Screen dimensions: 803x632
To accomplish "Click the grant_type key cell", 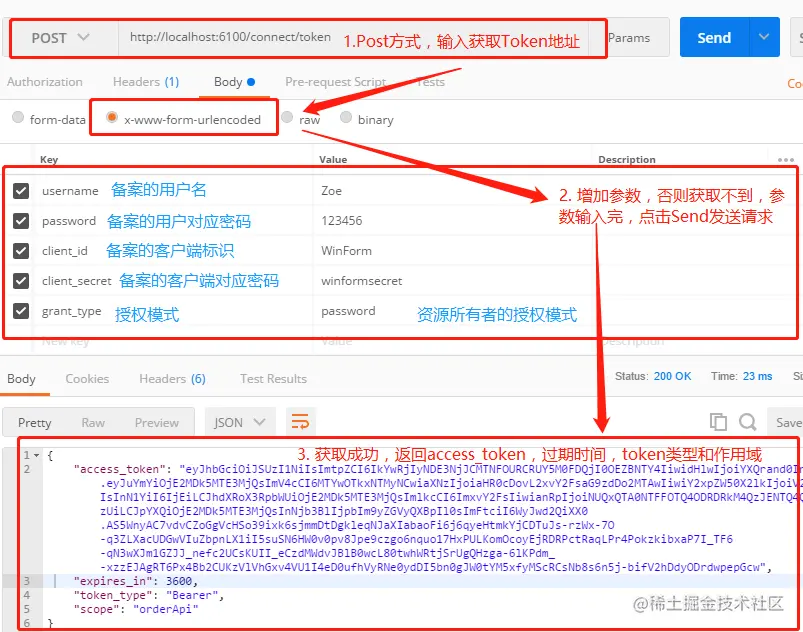I will pyautogui.click(x=173, y=311).
